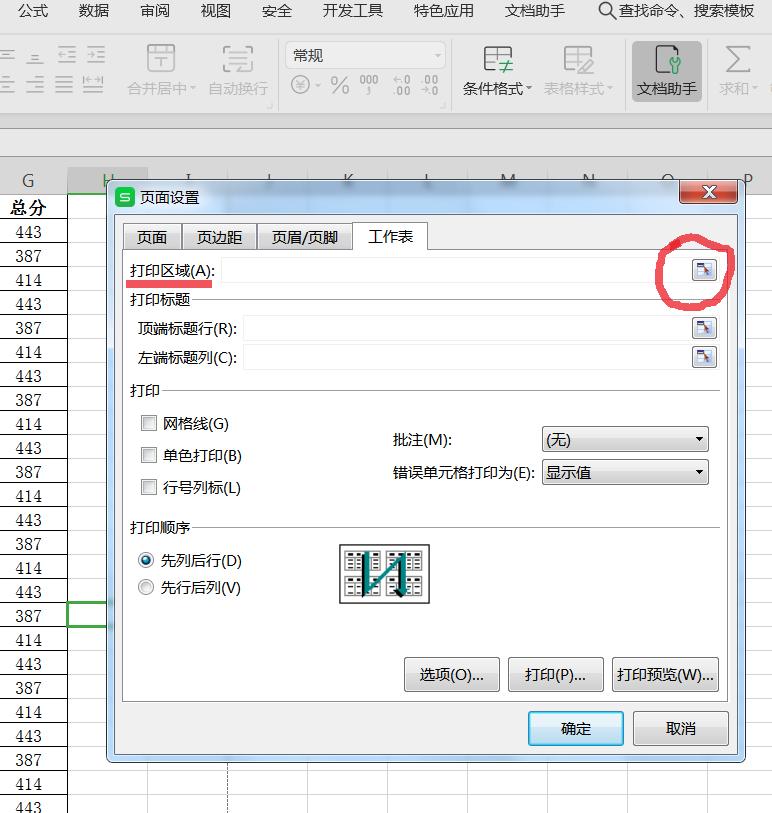The image size is (772, 813).
Task: Open the 错误单元格打印为 dropdown
Action: coord(625,472)
